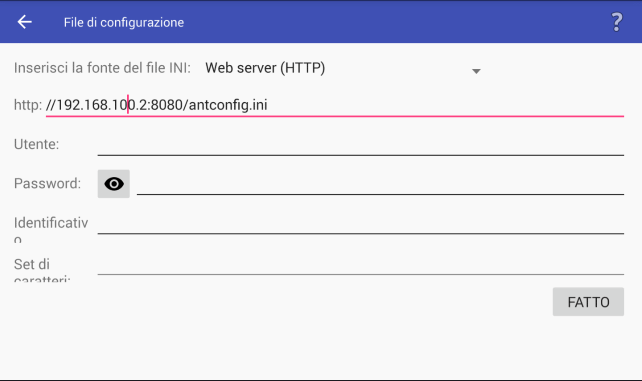Select the Web server (HTTP) combo box
Viewport: 642px width, 381px height.
coord(343,68)
